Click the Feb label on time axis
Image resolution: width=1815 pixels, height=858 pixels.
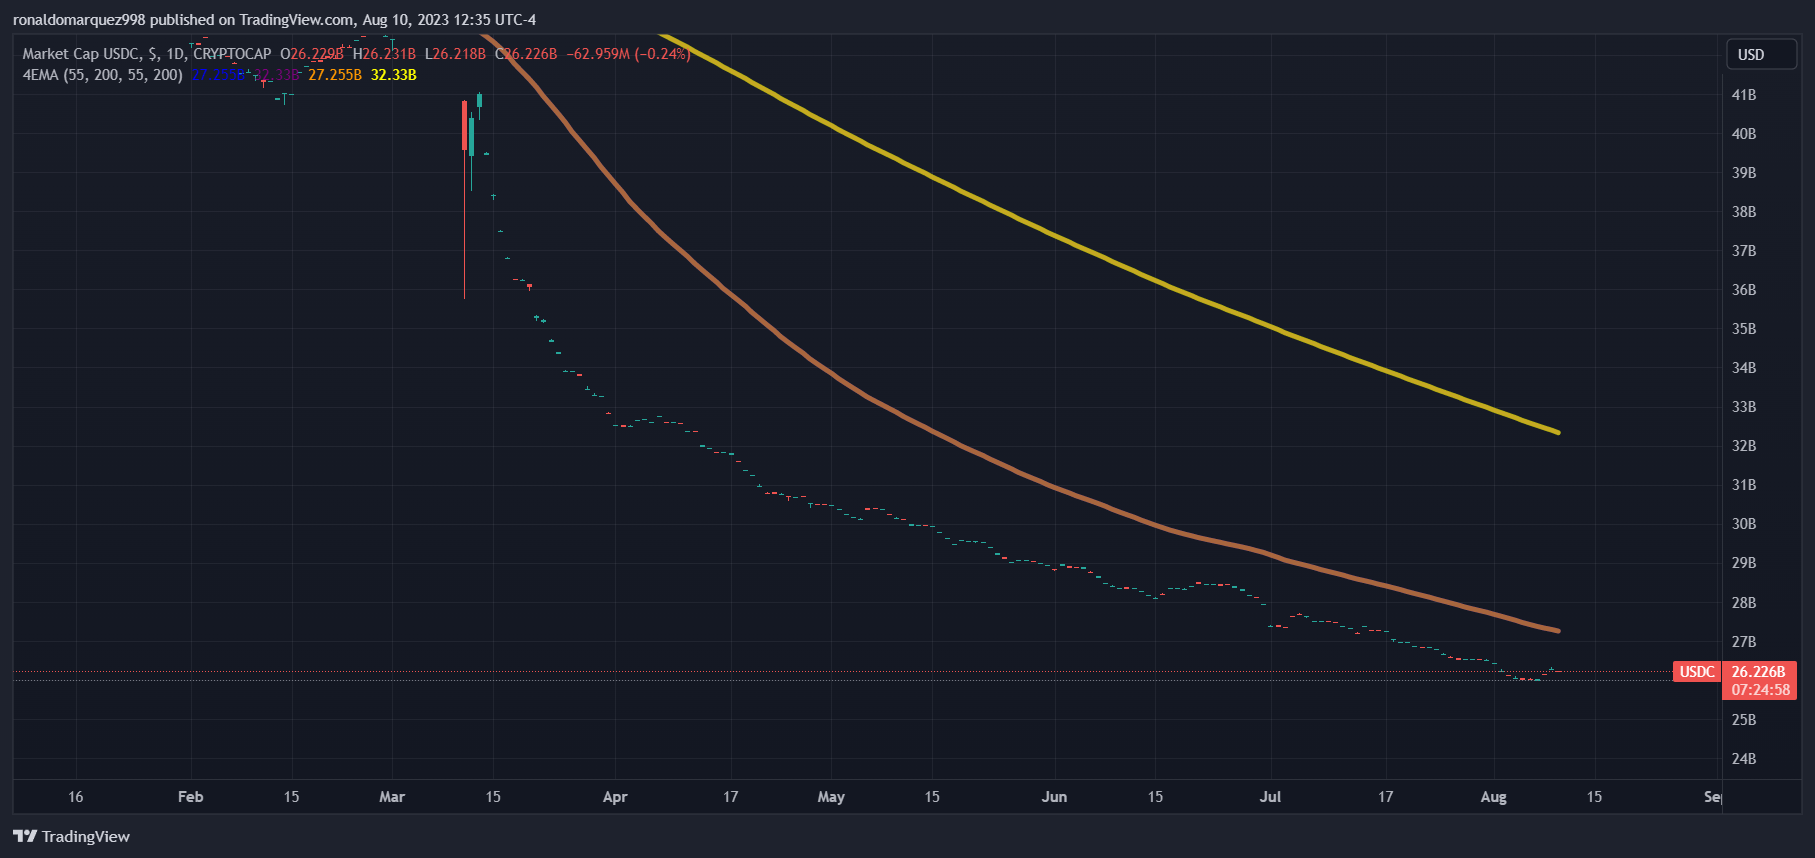pyautogui.click(x=190, y=797)
